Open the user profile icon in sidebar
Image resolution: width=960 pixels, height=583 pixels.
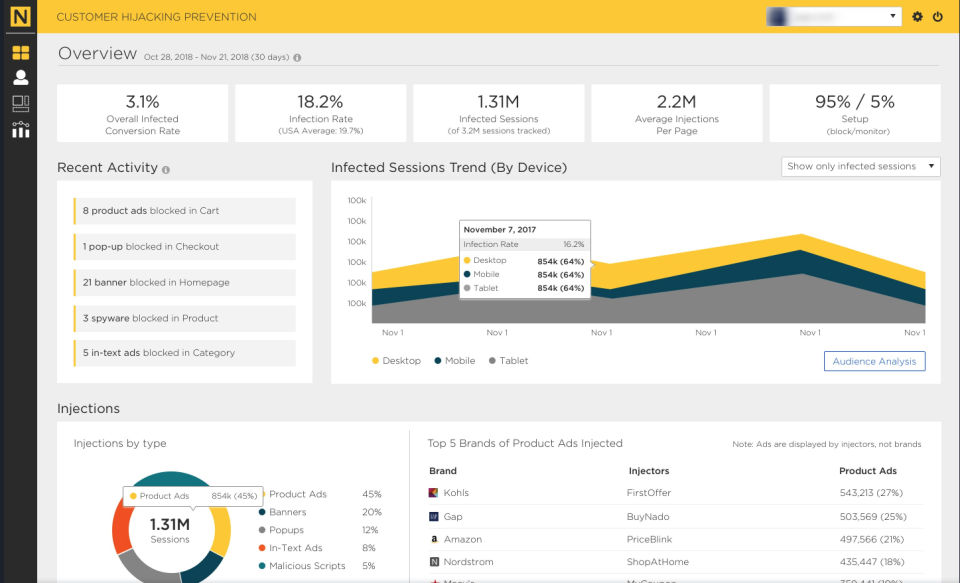click(x=21, y=77)
